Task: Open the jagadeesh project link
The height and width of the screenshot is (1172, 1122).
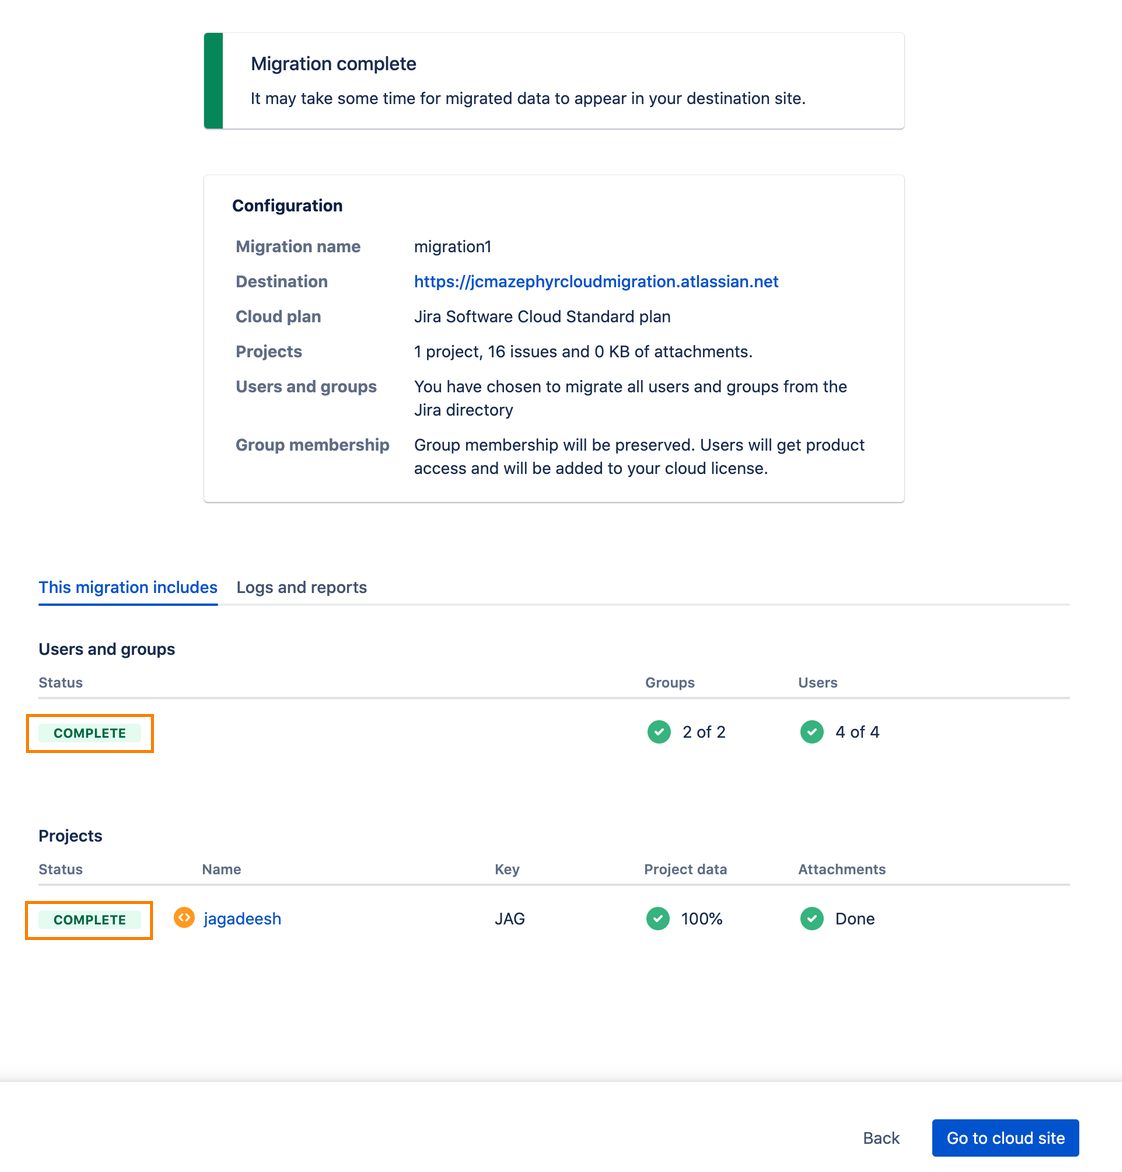Action: click(242, 919)
